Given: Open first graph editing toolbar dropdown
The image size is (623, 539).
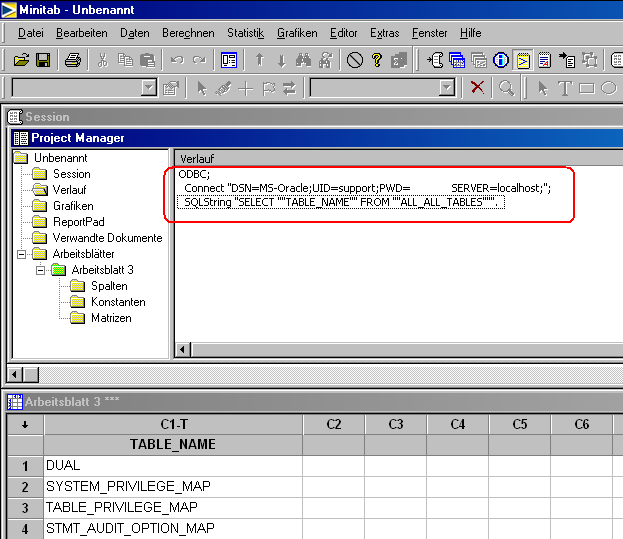Looking at the screenshot, I should pos(149,87).
